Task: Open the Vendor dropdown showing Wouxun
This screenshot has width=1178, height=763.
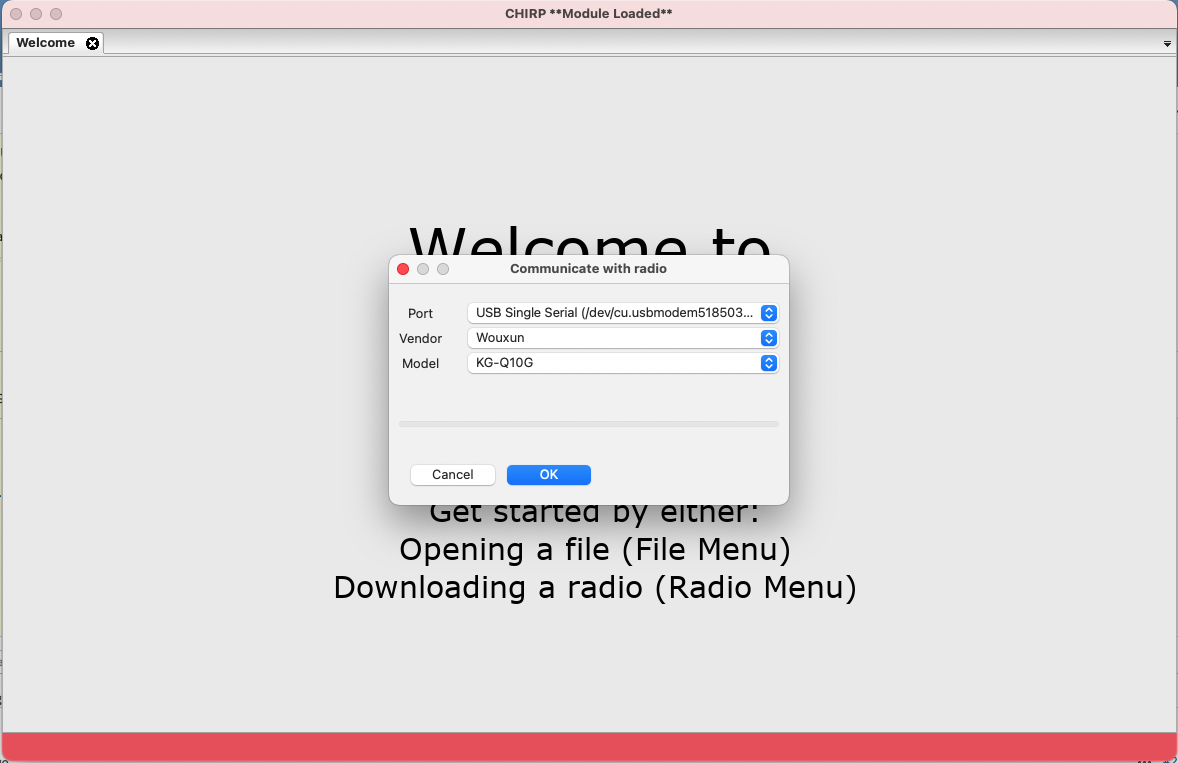Action: pyautogui.click(x=623, y=338)
